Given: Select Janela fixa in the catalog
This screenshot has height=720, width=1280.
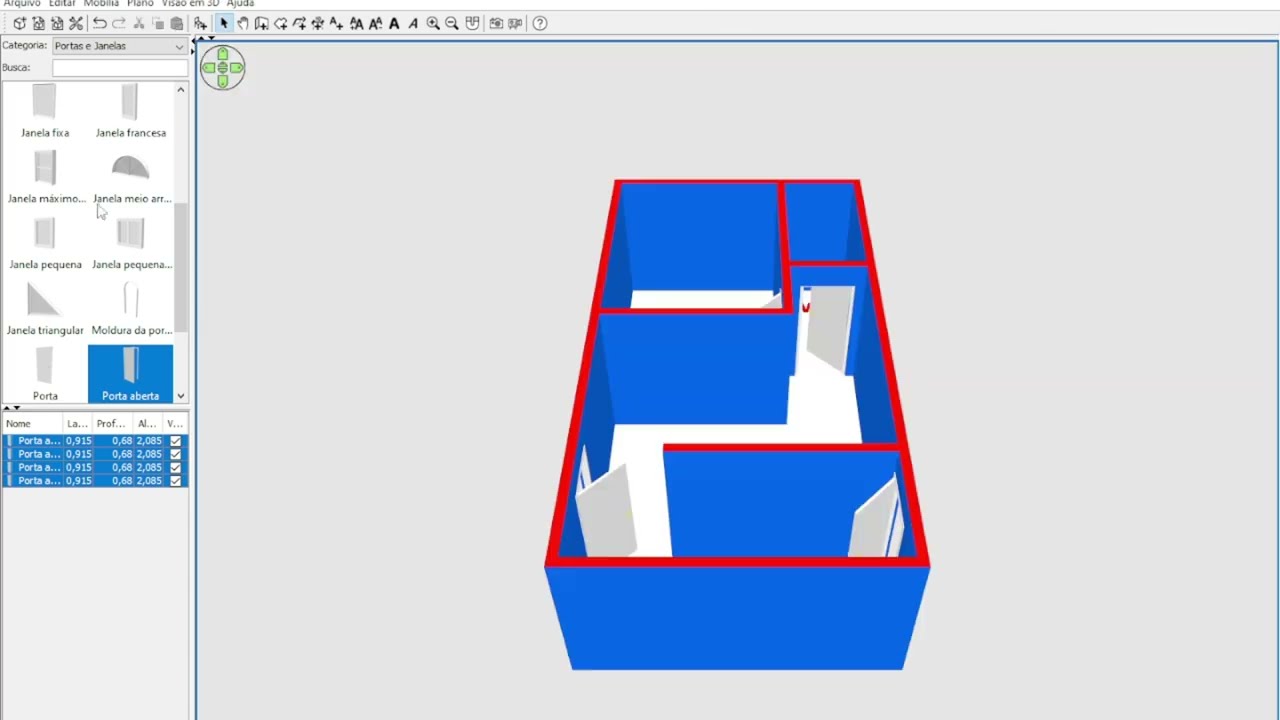Looking at the screenshot, I should click(x=45, y=112).
